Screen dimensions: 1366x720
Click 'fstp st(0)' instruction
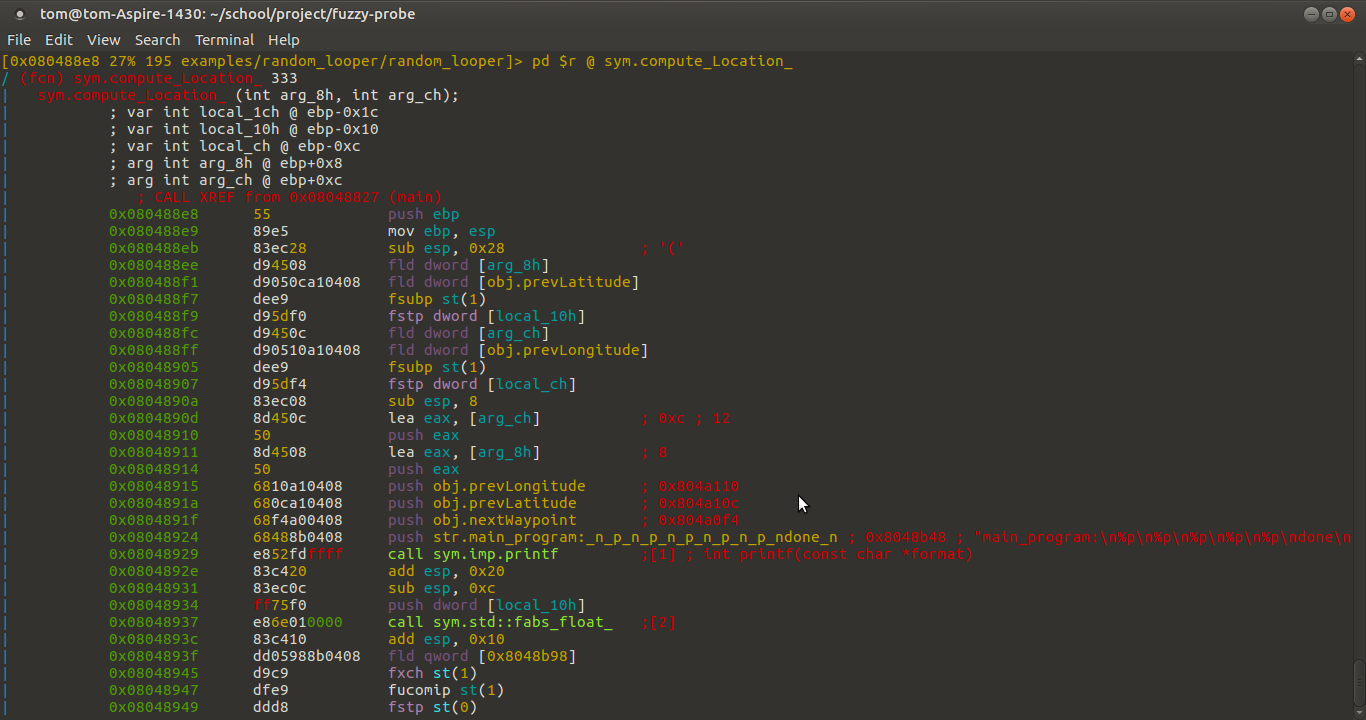pos(433,707)
